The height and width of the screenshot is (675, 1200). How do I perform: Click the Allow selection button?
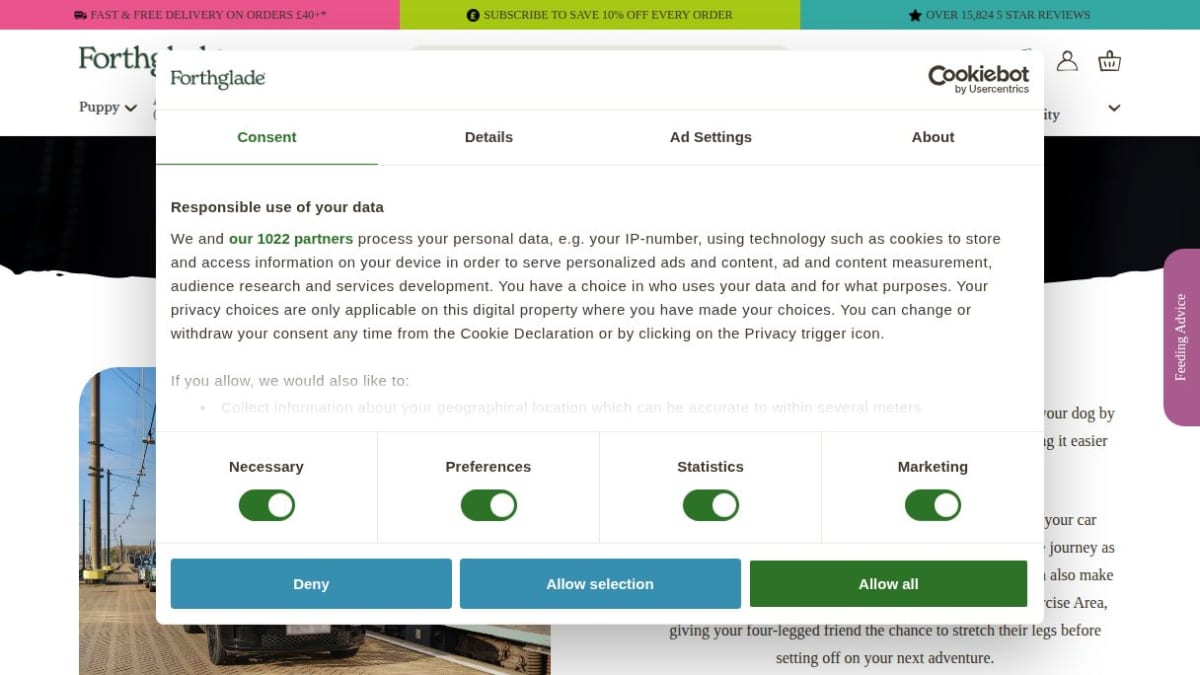(600, 584)
